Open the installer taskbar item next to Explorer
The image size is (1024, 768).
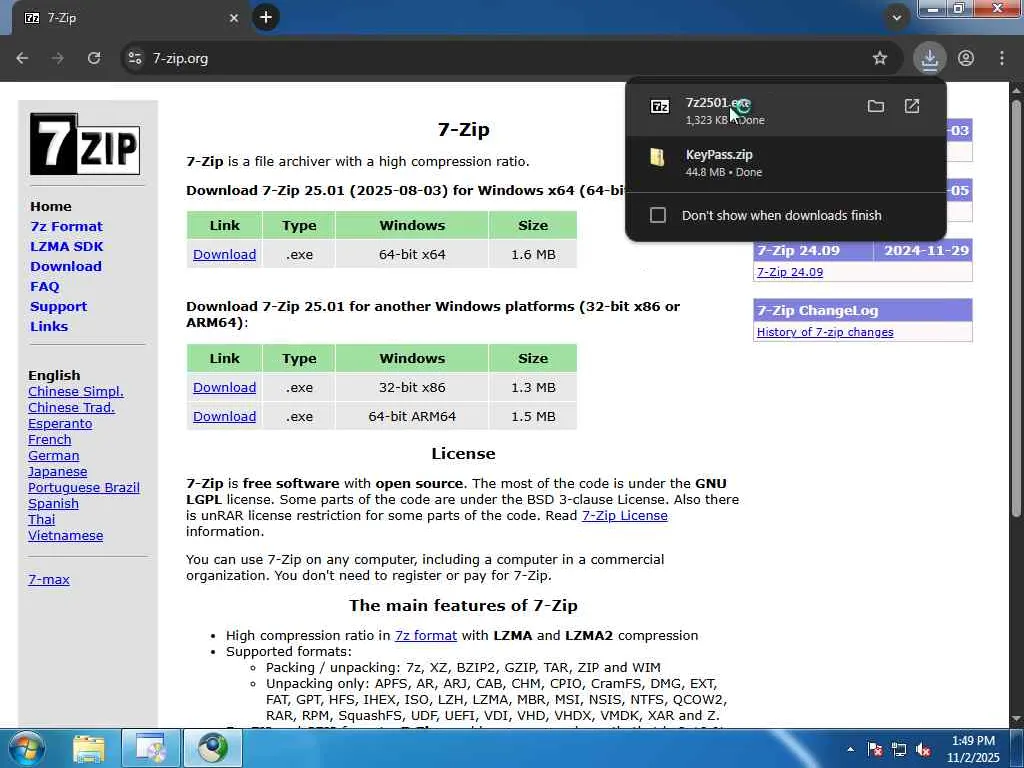pyautogui.click(x=151, y=748)
